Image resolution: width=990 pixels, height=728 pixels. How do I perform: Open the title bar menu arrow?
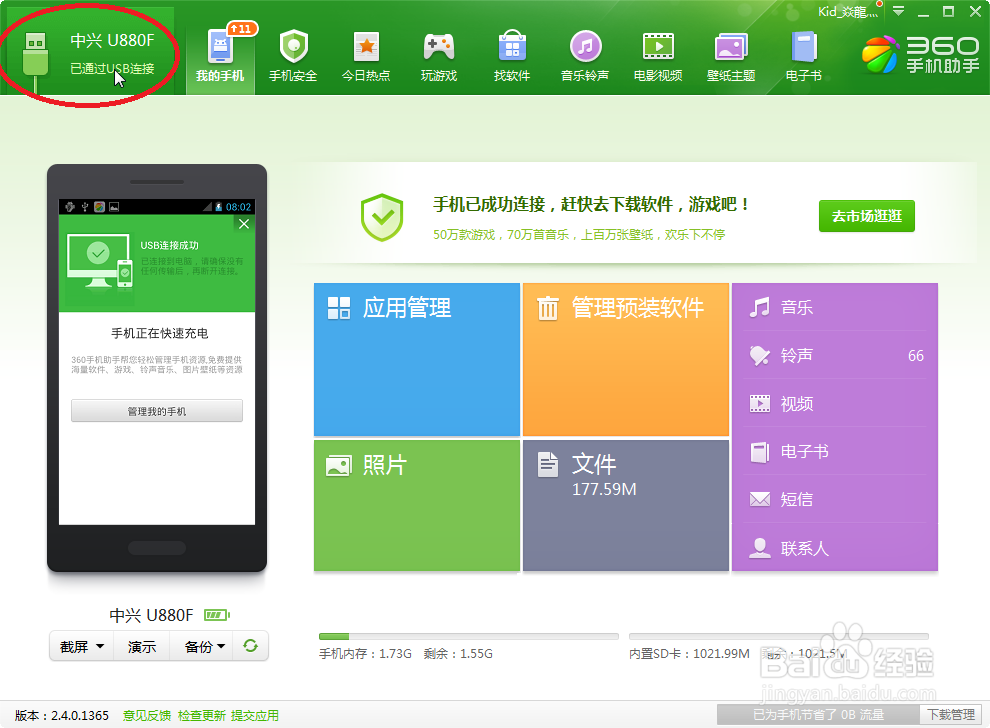tap(900, 12)
